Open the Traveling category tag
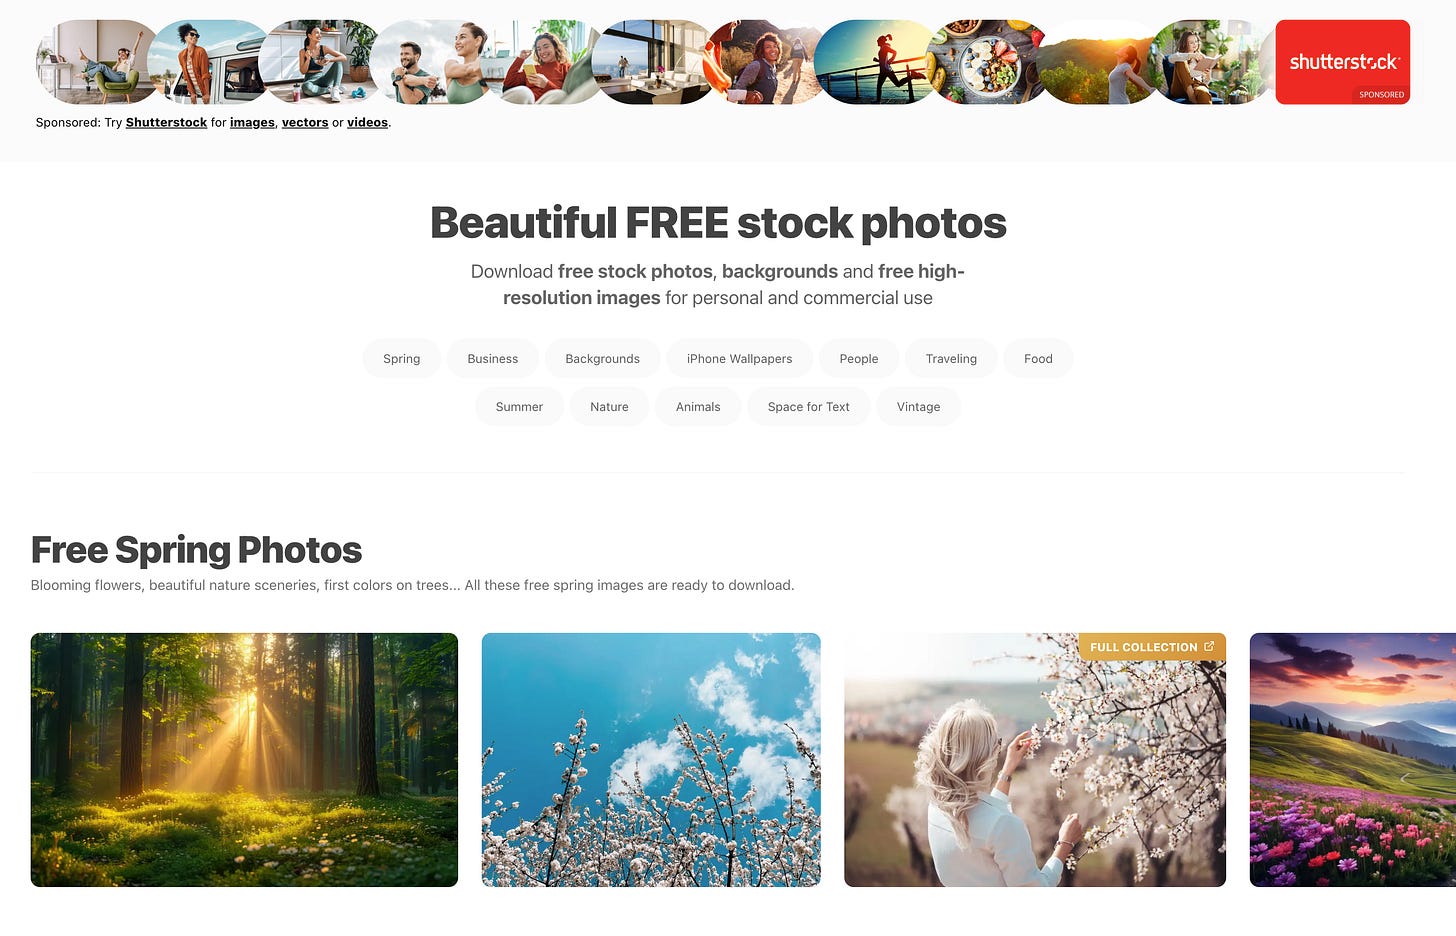The image size is (1456, 936). [x=951, y=358]
